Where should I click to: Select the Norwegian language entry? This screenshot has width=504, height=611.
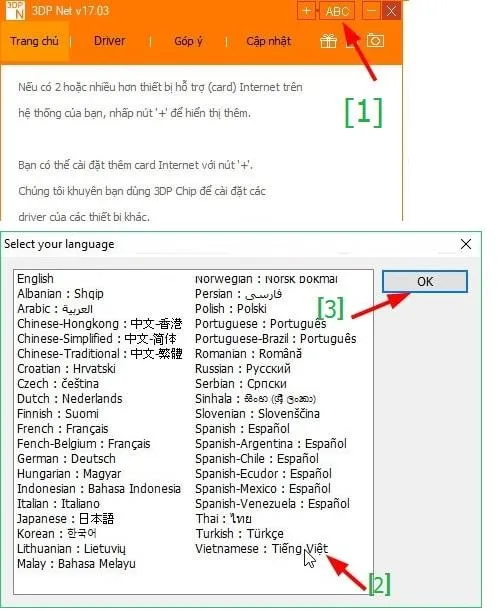coord(266,279)
